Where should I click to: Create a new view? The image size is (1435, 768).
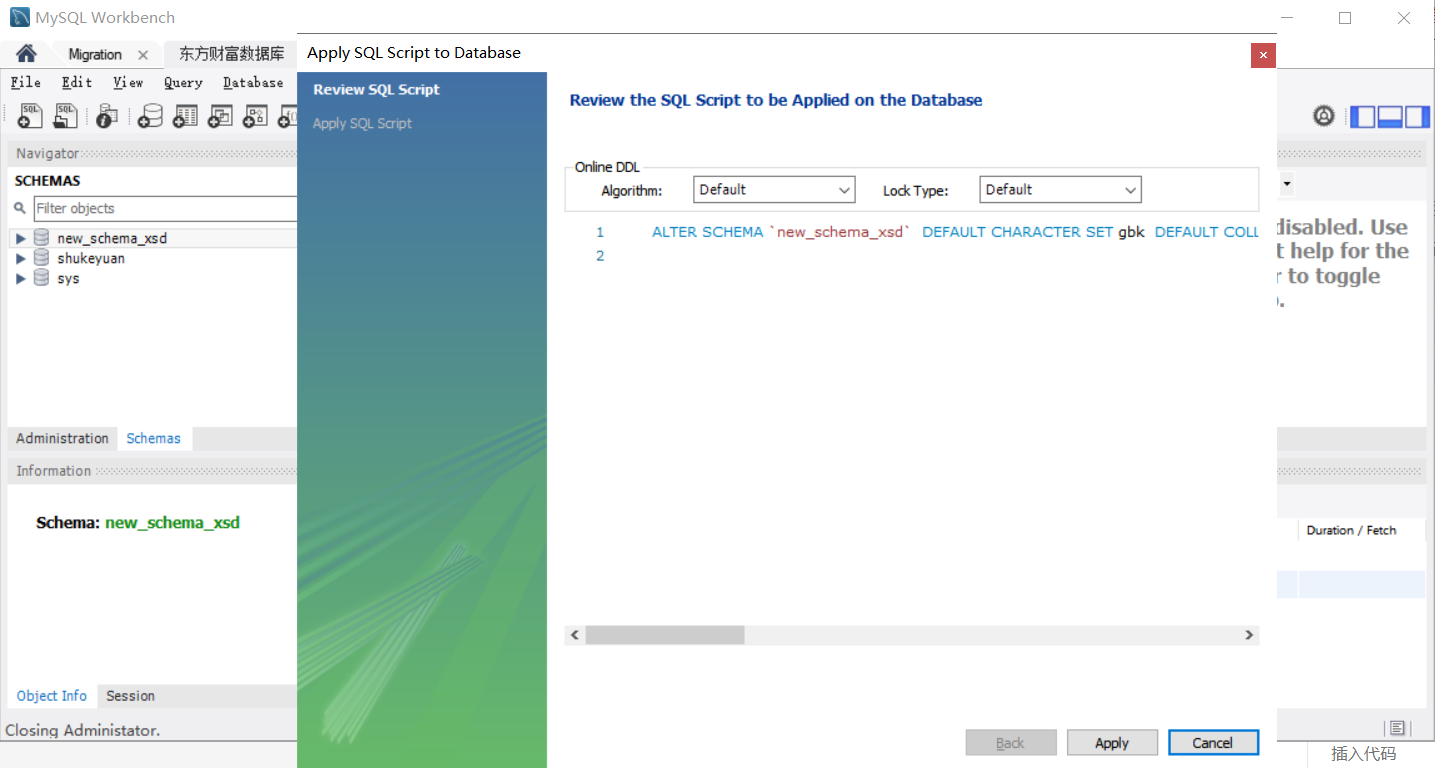pos(220,116)
